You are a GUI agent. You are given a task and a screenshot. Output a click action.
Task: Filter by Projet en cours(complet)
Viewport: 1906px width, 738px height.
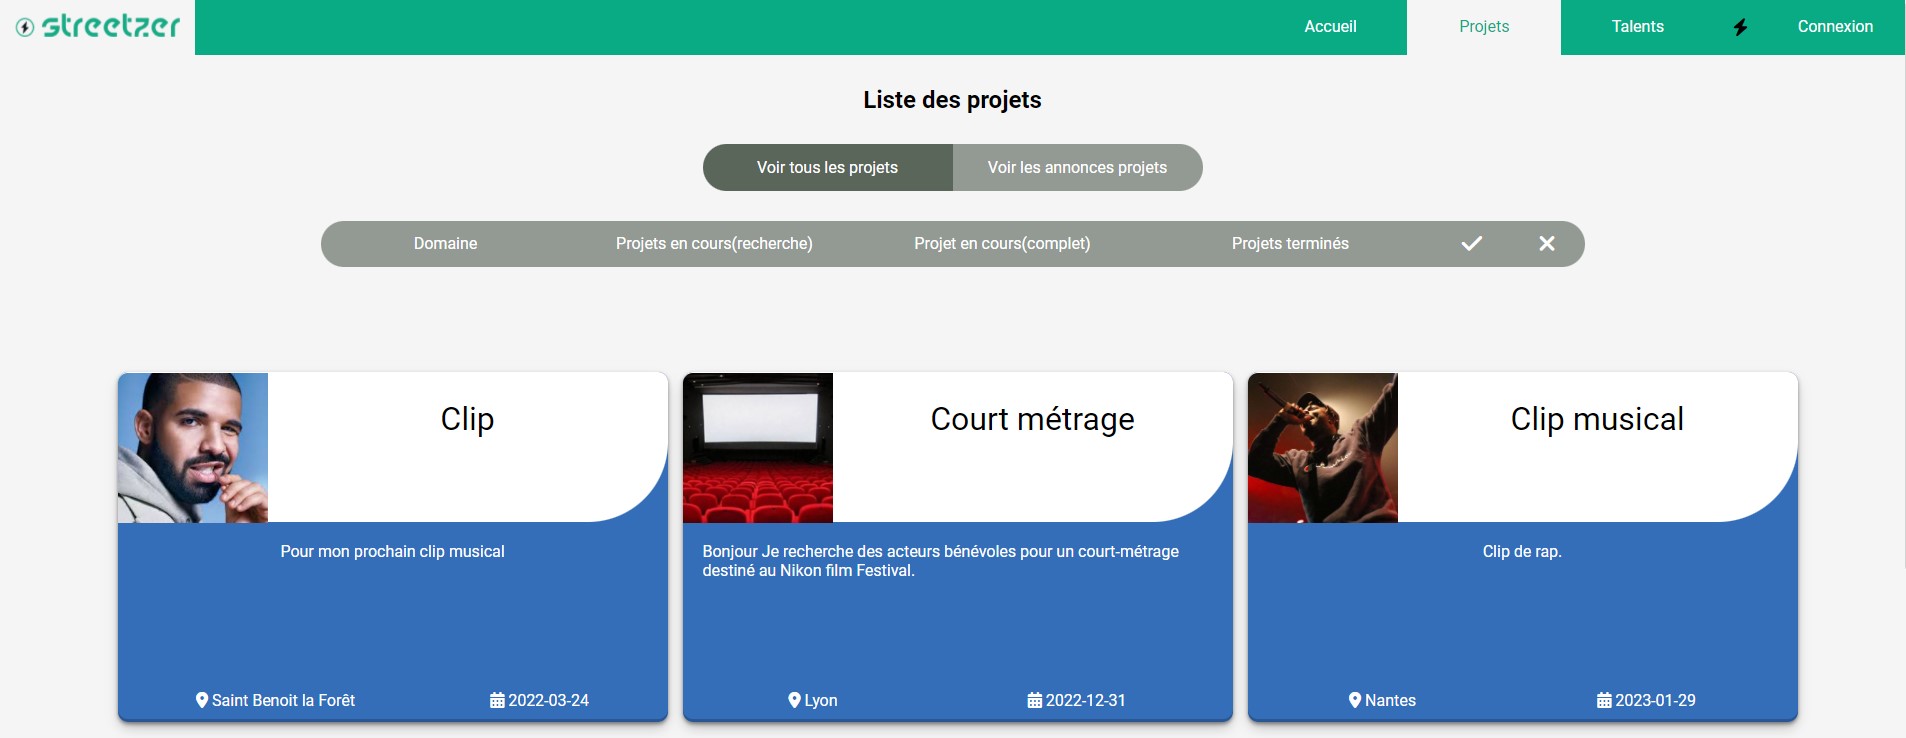point(1002,244)
